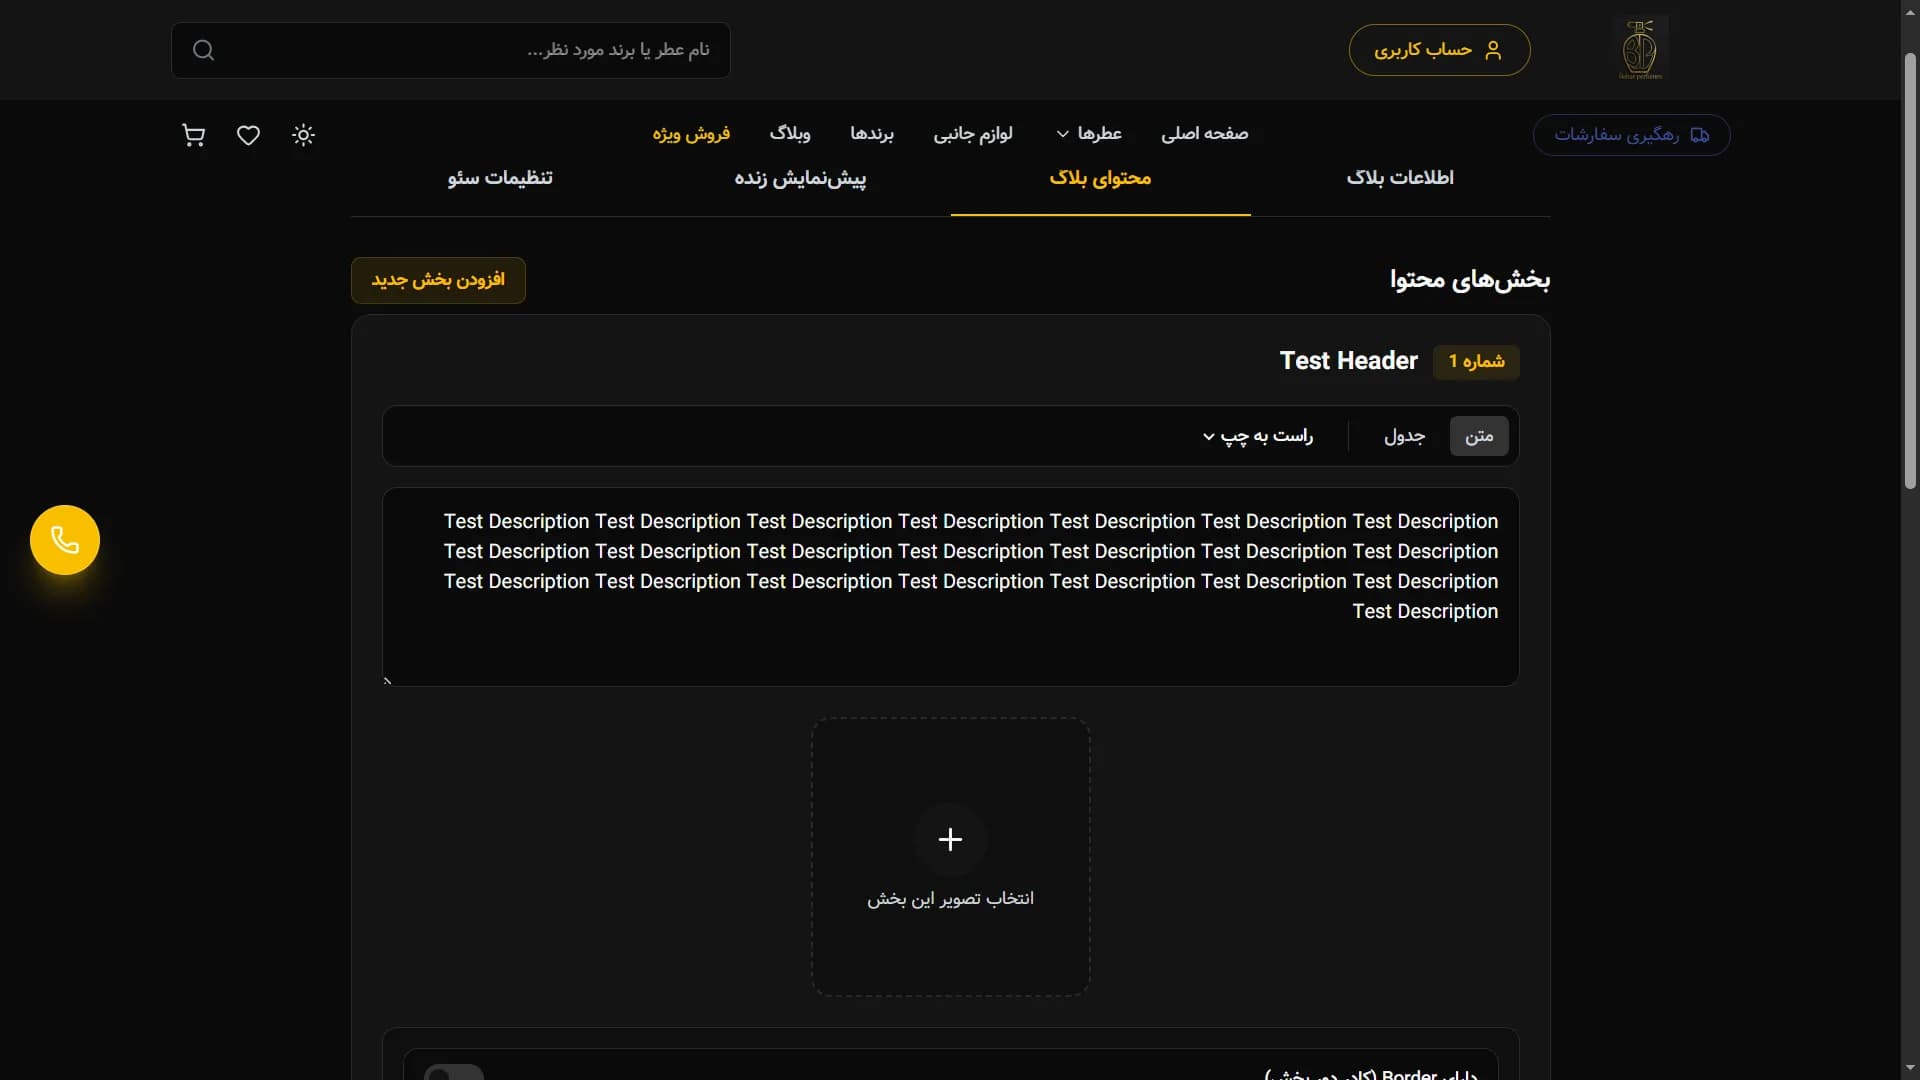Click the scrollbar down arrow
1920x1080 pixels.
(1910, 1067)
